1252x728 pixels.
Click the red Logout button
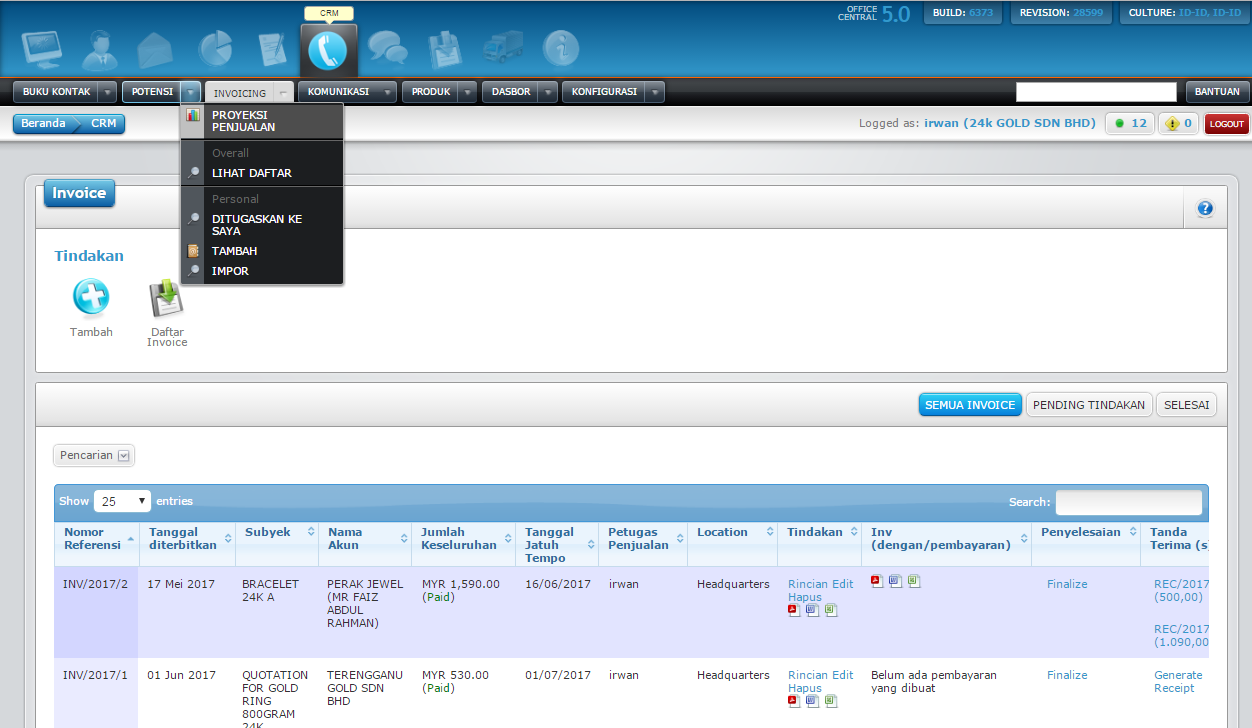(1226, 124)
